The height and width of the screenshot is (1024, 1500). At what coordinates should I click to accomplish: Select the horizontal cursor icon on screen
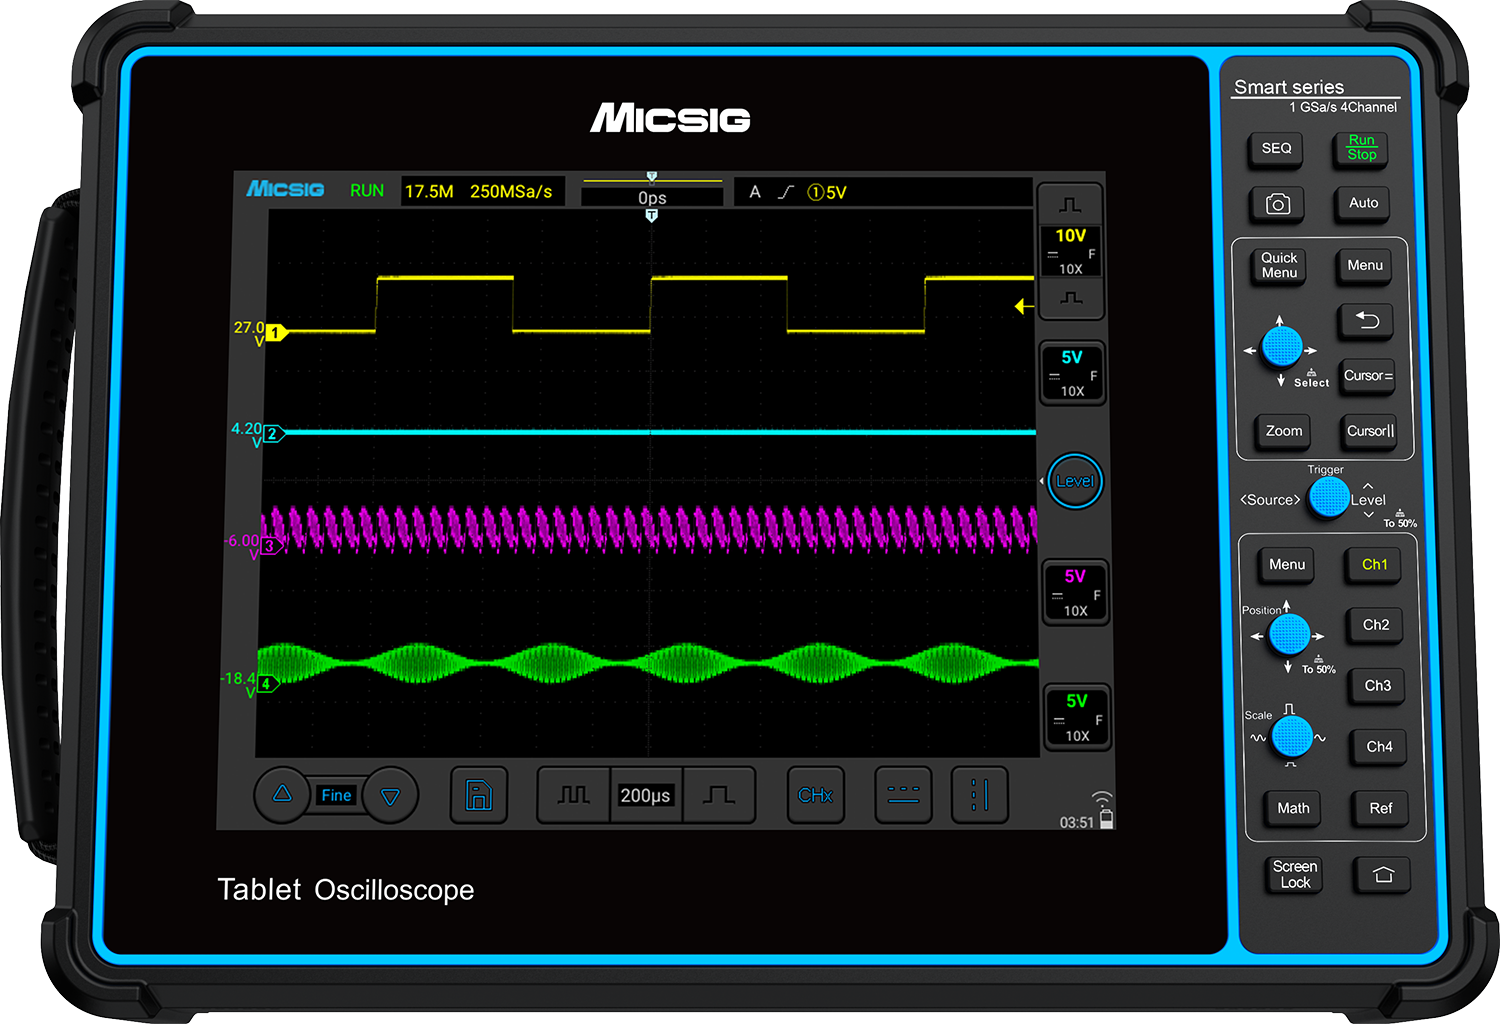click(x=903, y=795)
